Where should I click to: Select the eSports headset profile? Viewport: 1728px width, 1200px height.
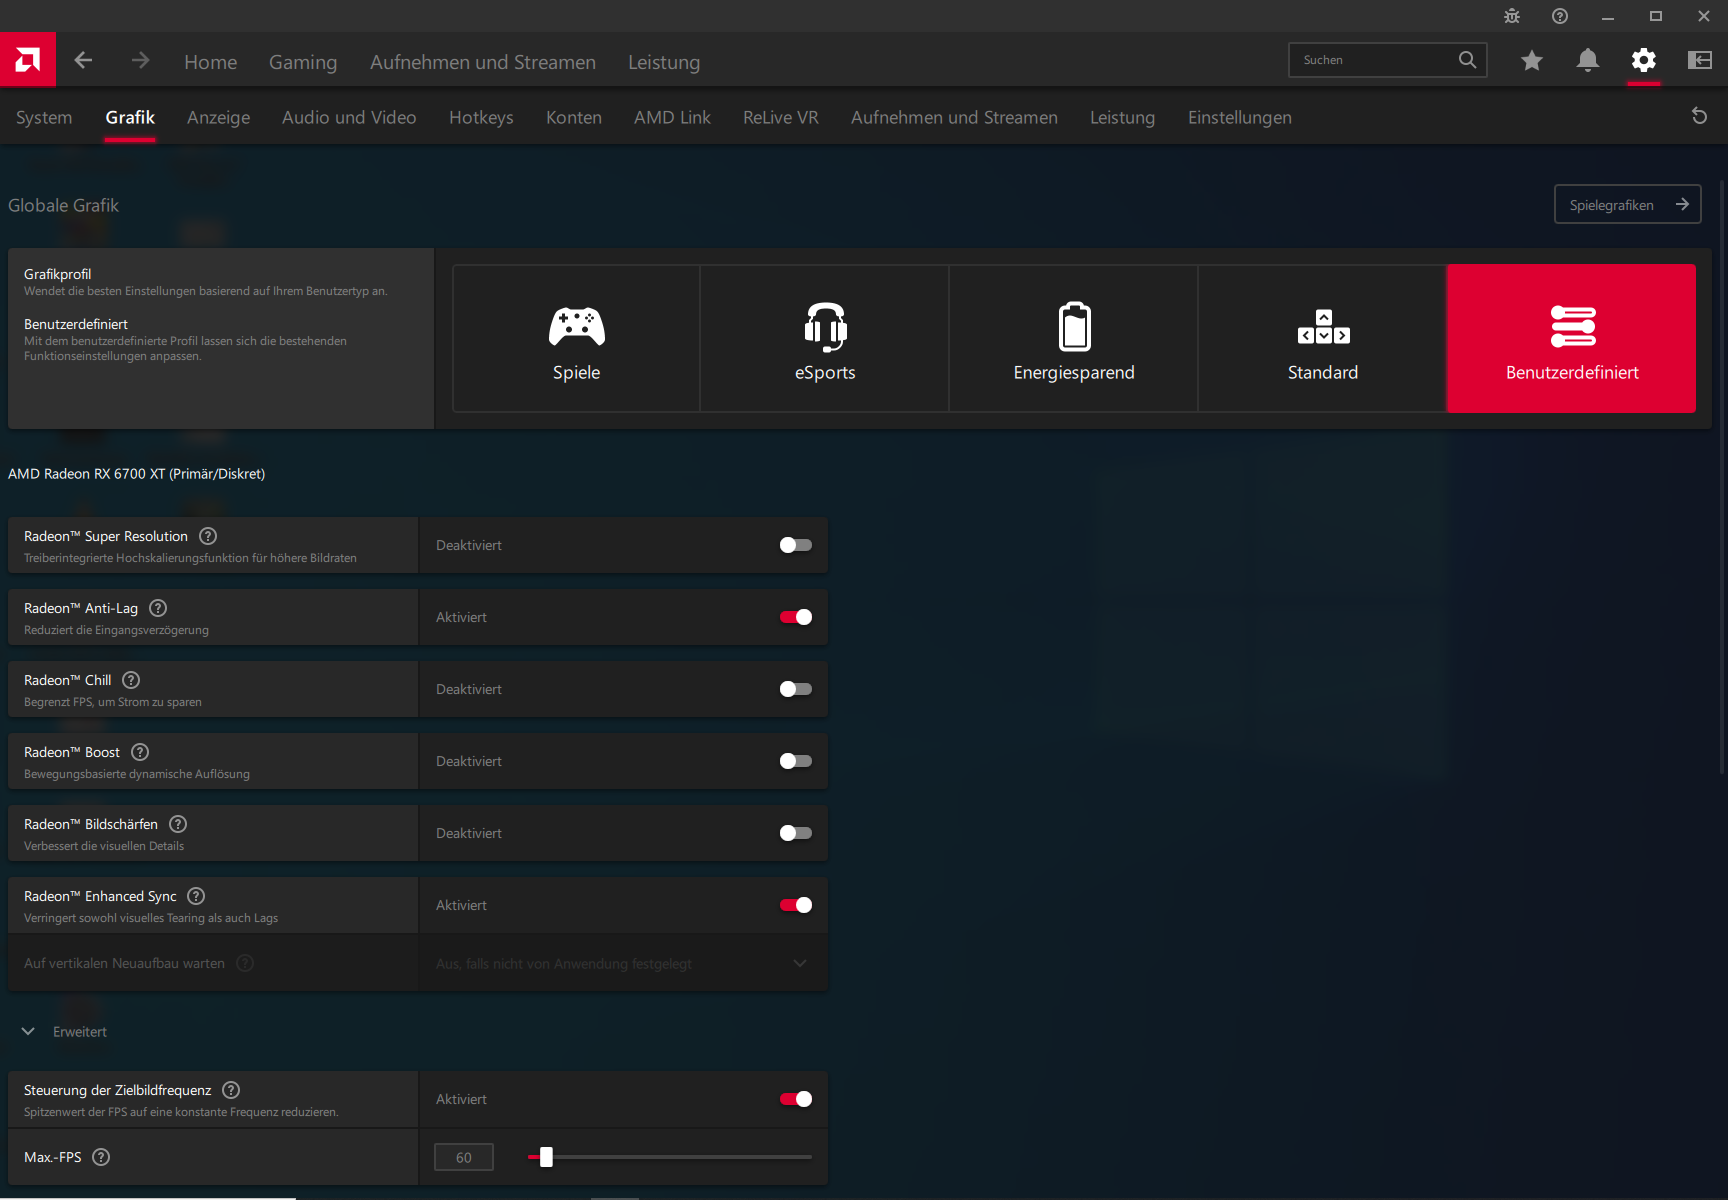click(825, 338)
